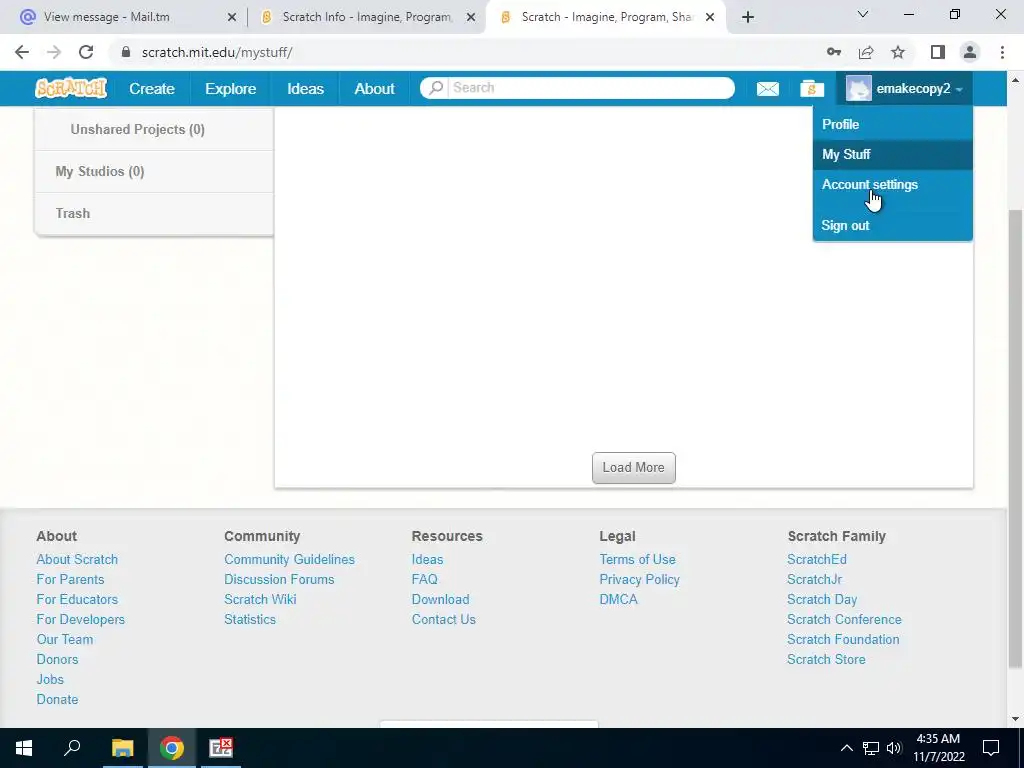Open Download footer link
Viewport: 1024px width, 768px height.
[440, 600]
